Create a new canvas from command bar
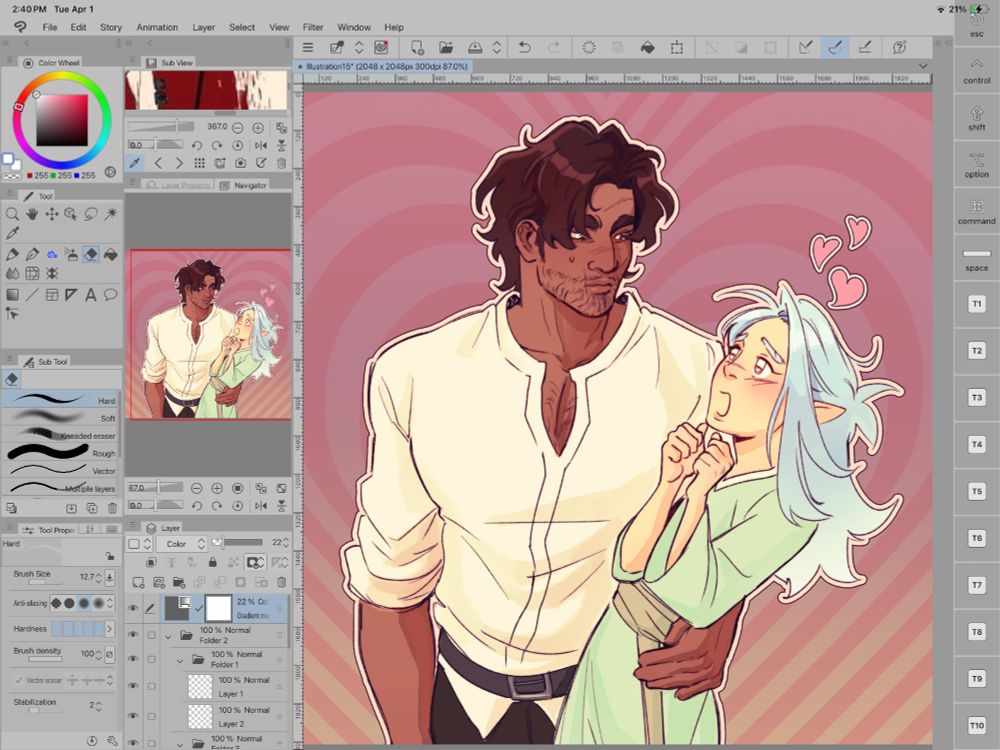Screen dimensions: 1000x750 [x=417, y=47]
